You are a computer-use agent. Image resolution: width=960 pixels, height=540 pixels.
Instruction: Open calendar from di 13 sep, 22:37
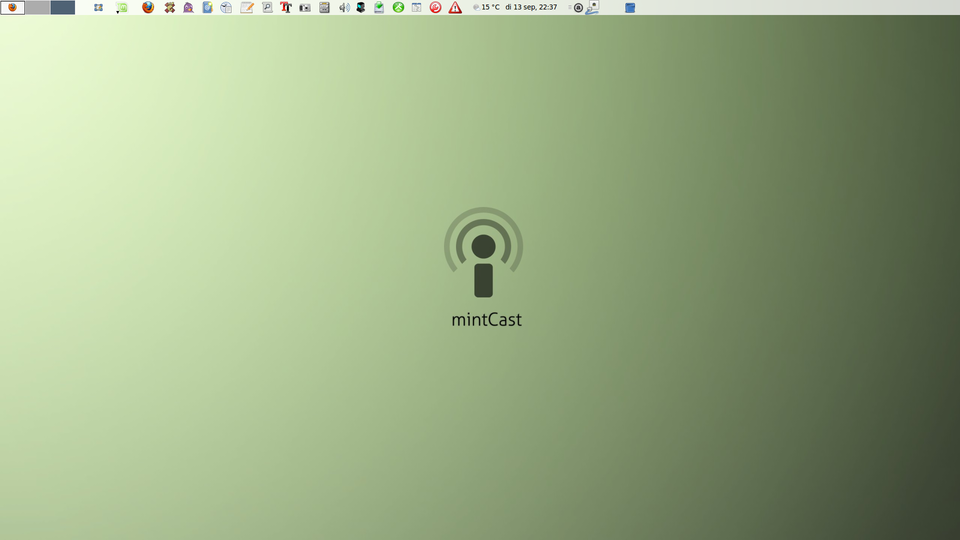(x=531, y=7)
